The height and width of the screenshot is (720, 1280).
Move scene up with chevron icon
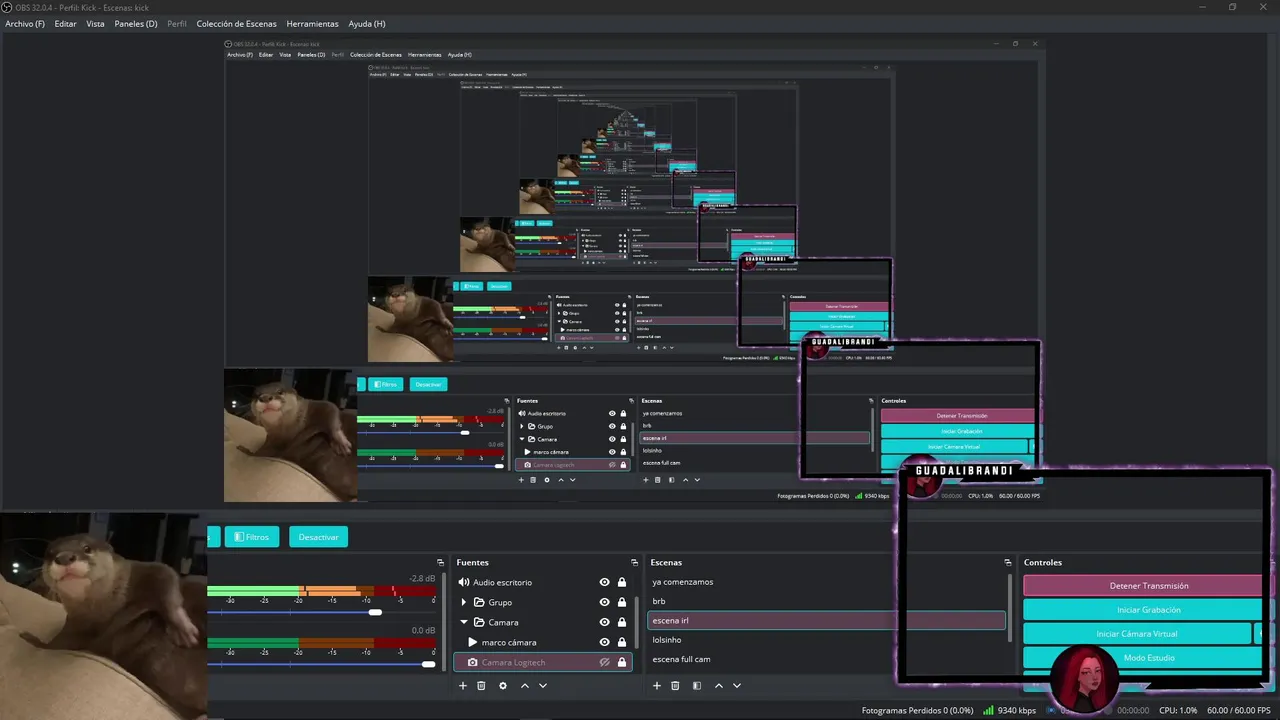click(718, 686)
